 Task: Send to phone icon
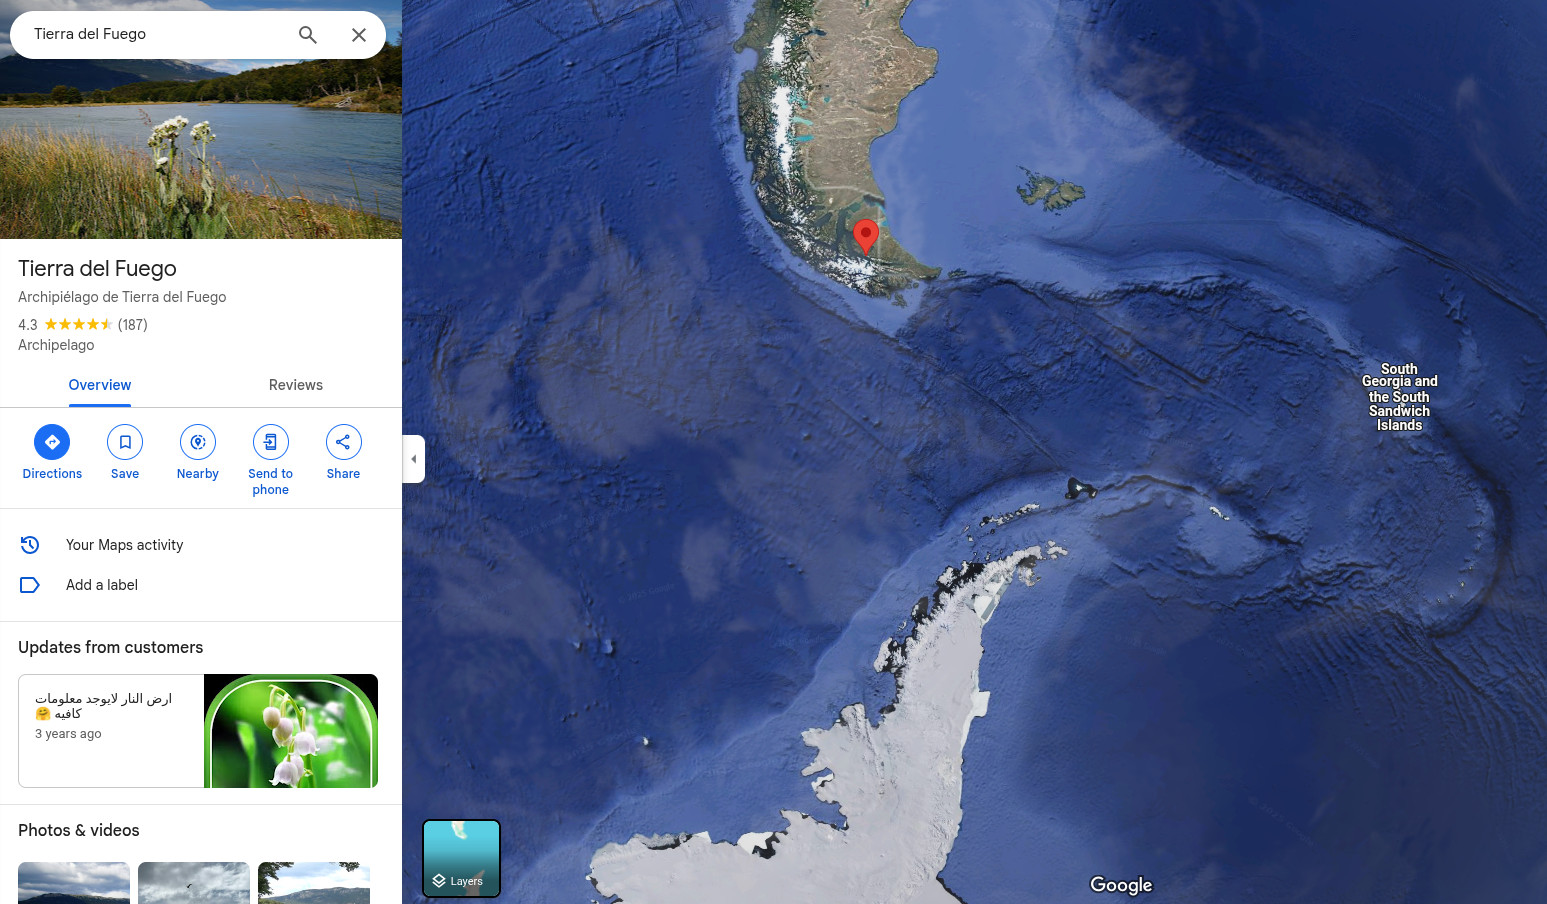[x=271, y=442]
